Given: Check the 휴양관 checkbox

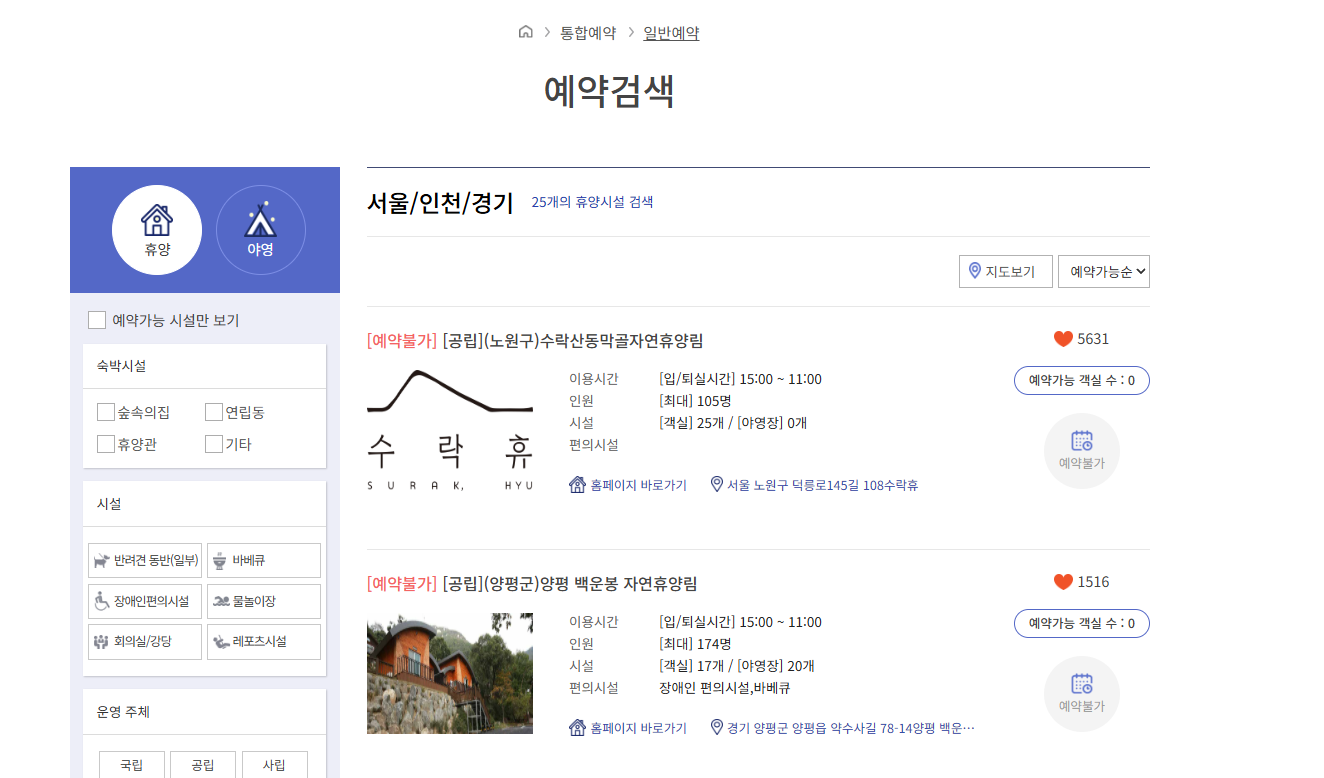Looking at the screenshot, I should click(106, 444).
